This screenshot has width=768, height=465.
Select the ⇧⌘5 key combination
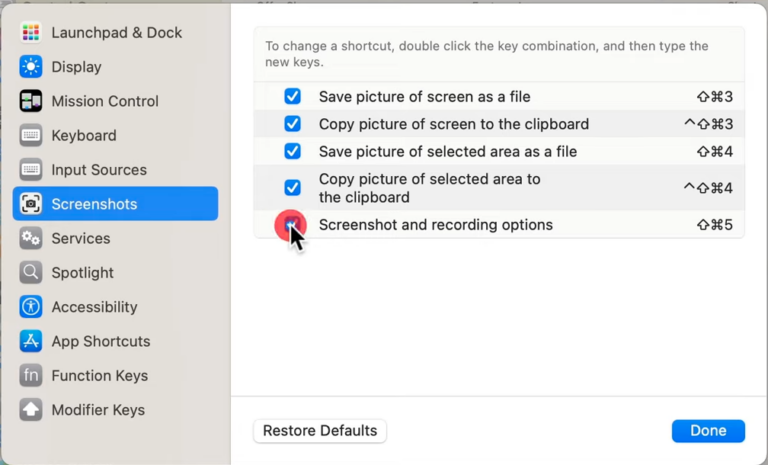pyautogui.click(x=715, y=225)
